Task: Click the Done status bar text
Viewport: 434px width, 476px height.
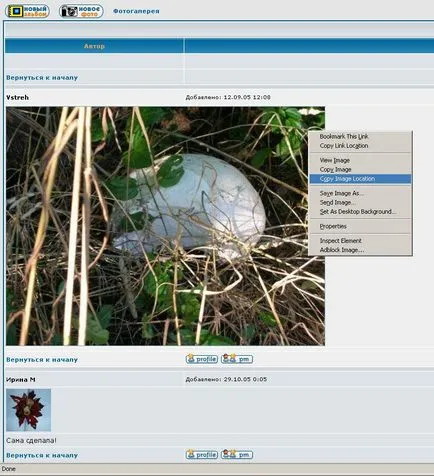Action: click(9, 469)
